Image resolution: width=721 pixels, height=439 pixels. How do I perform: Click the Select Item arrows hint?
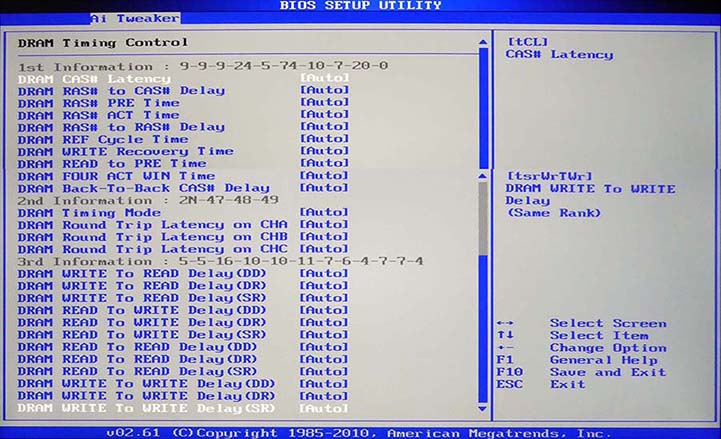coord(572,336)
